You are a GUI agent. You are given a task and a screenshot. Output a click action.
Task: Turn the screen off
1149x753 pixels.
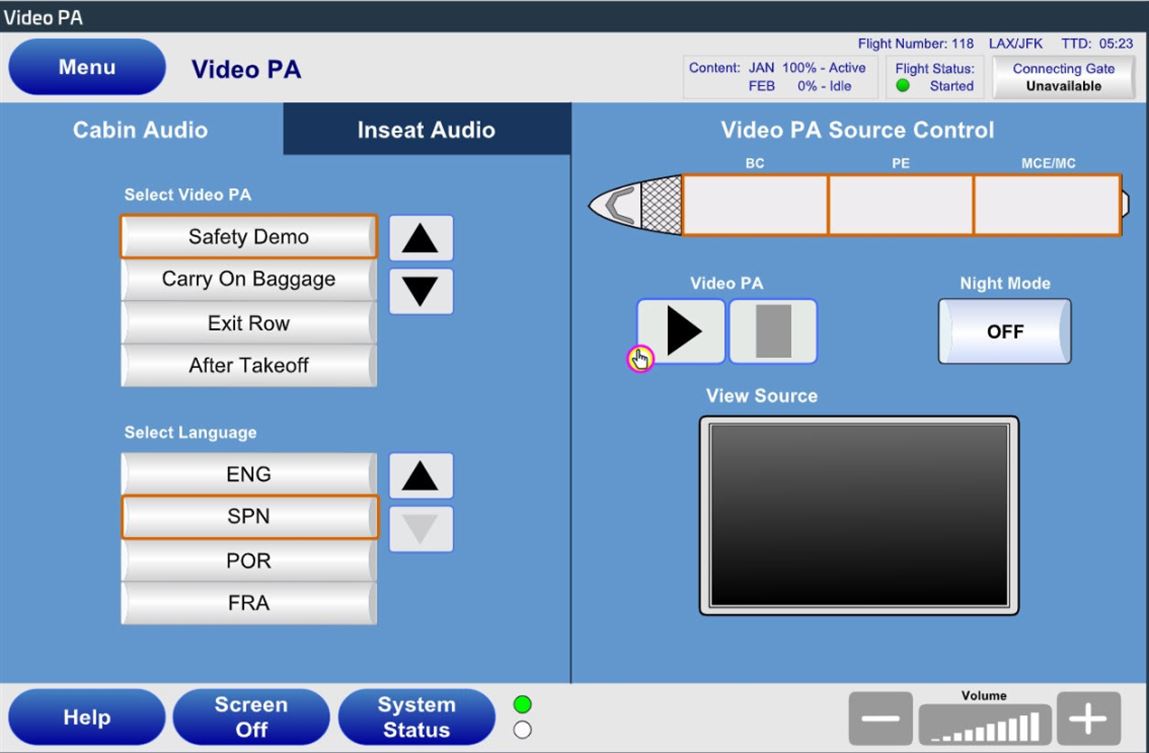point(251,717)
